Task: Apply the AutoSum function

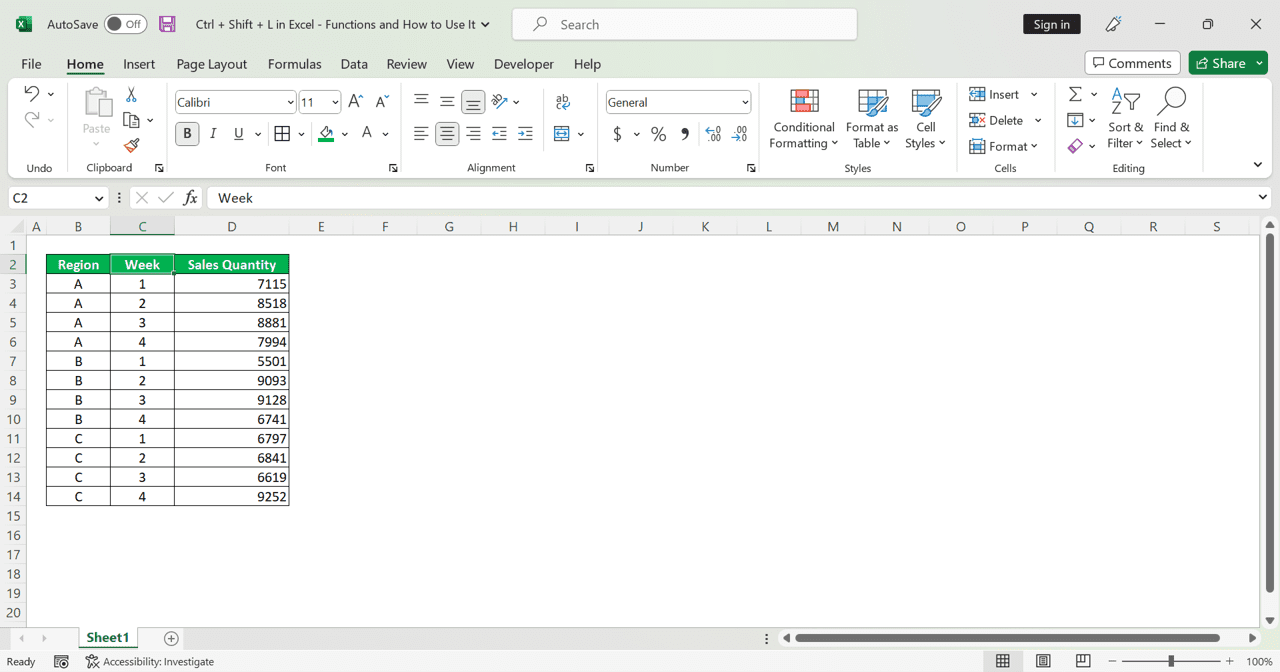Action: 1077,94
